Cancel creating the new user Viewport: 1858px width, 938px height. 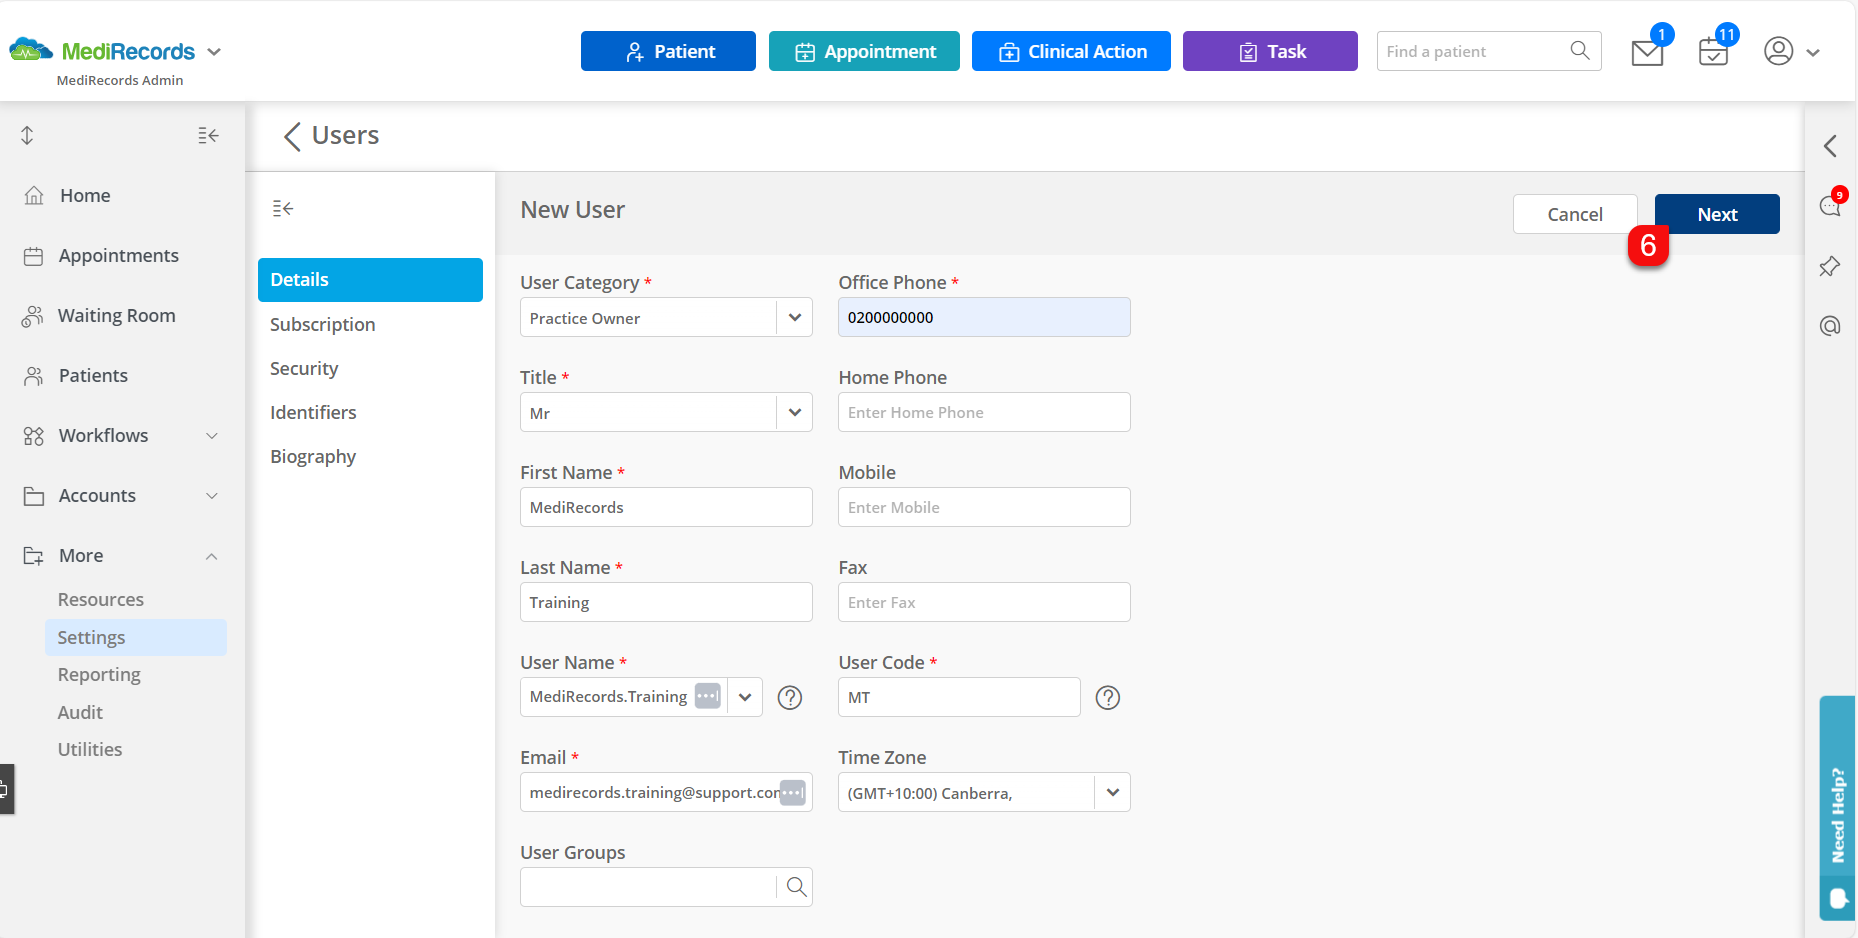click(x=1575, y=213)
